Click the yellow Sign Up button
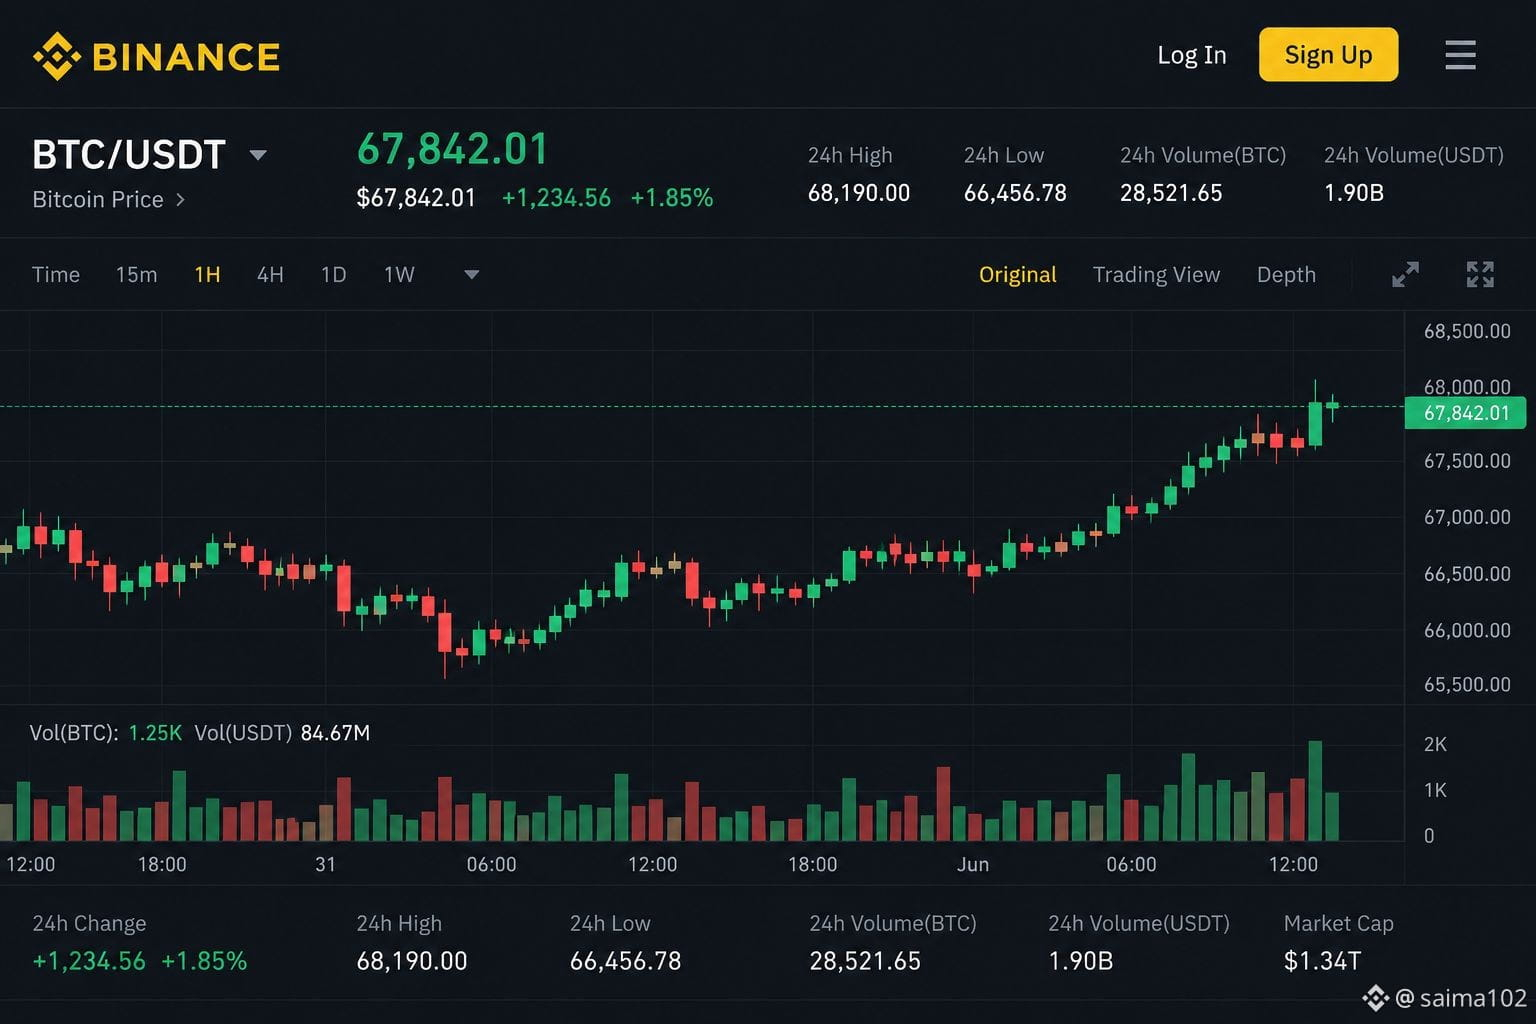 (x=1328, y=55)
